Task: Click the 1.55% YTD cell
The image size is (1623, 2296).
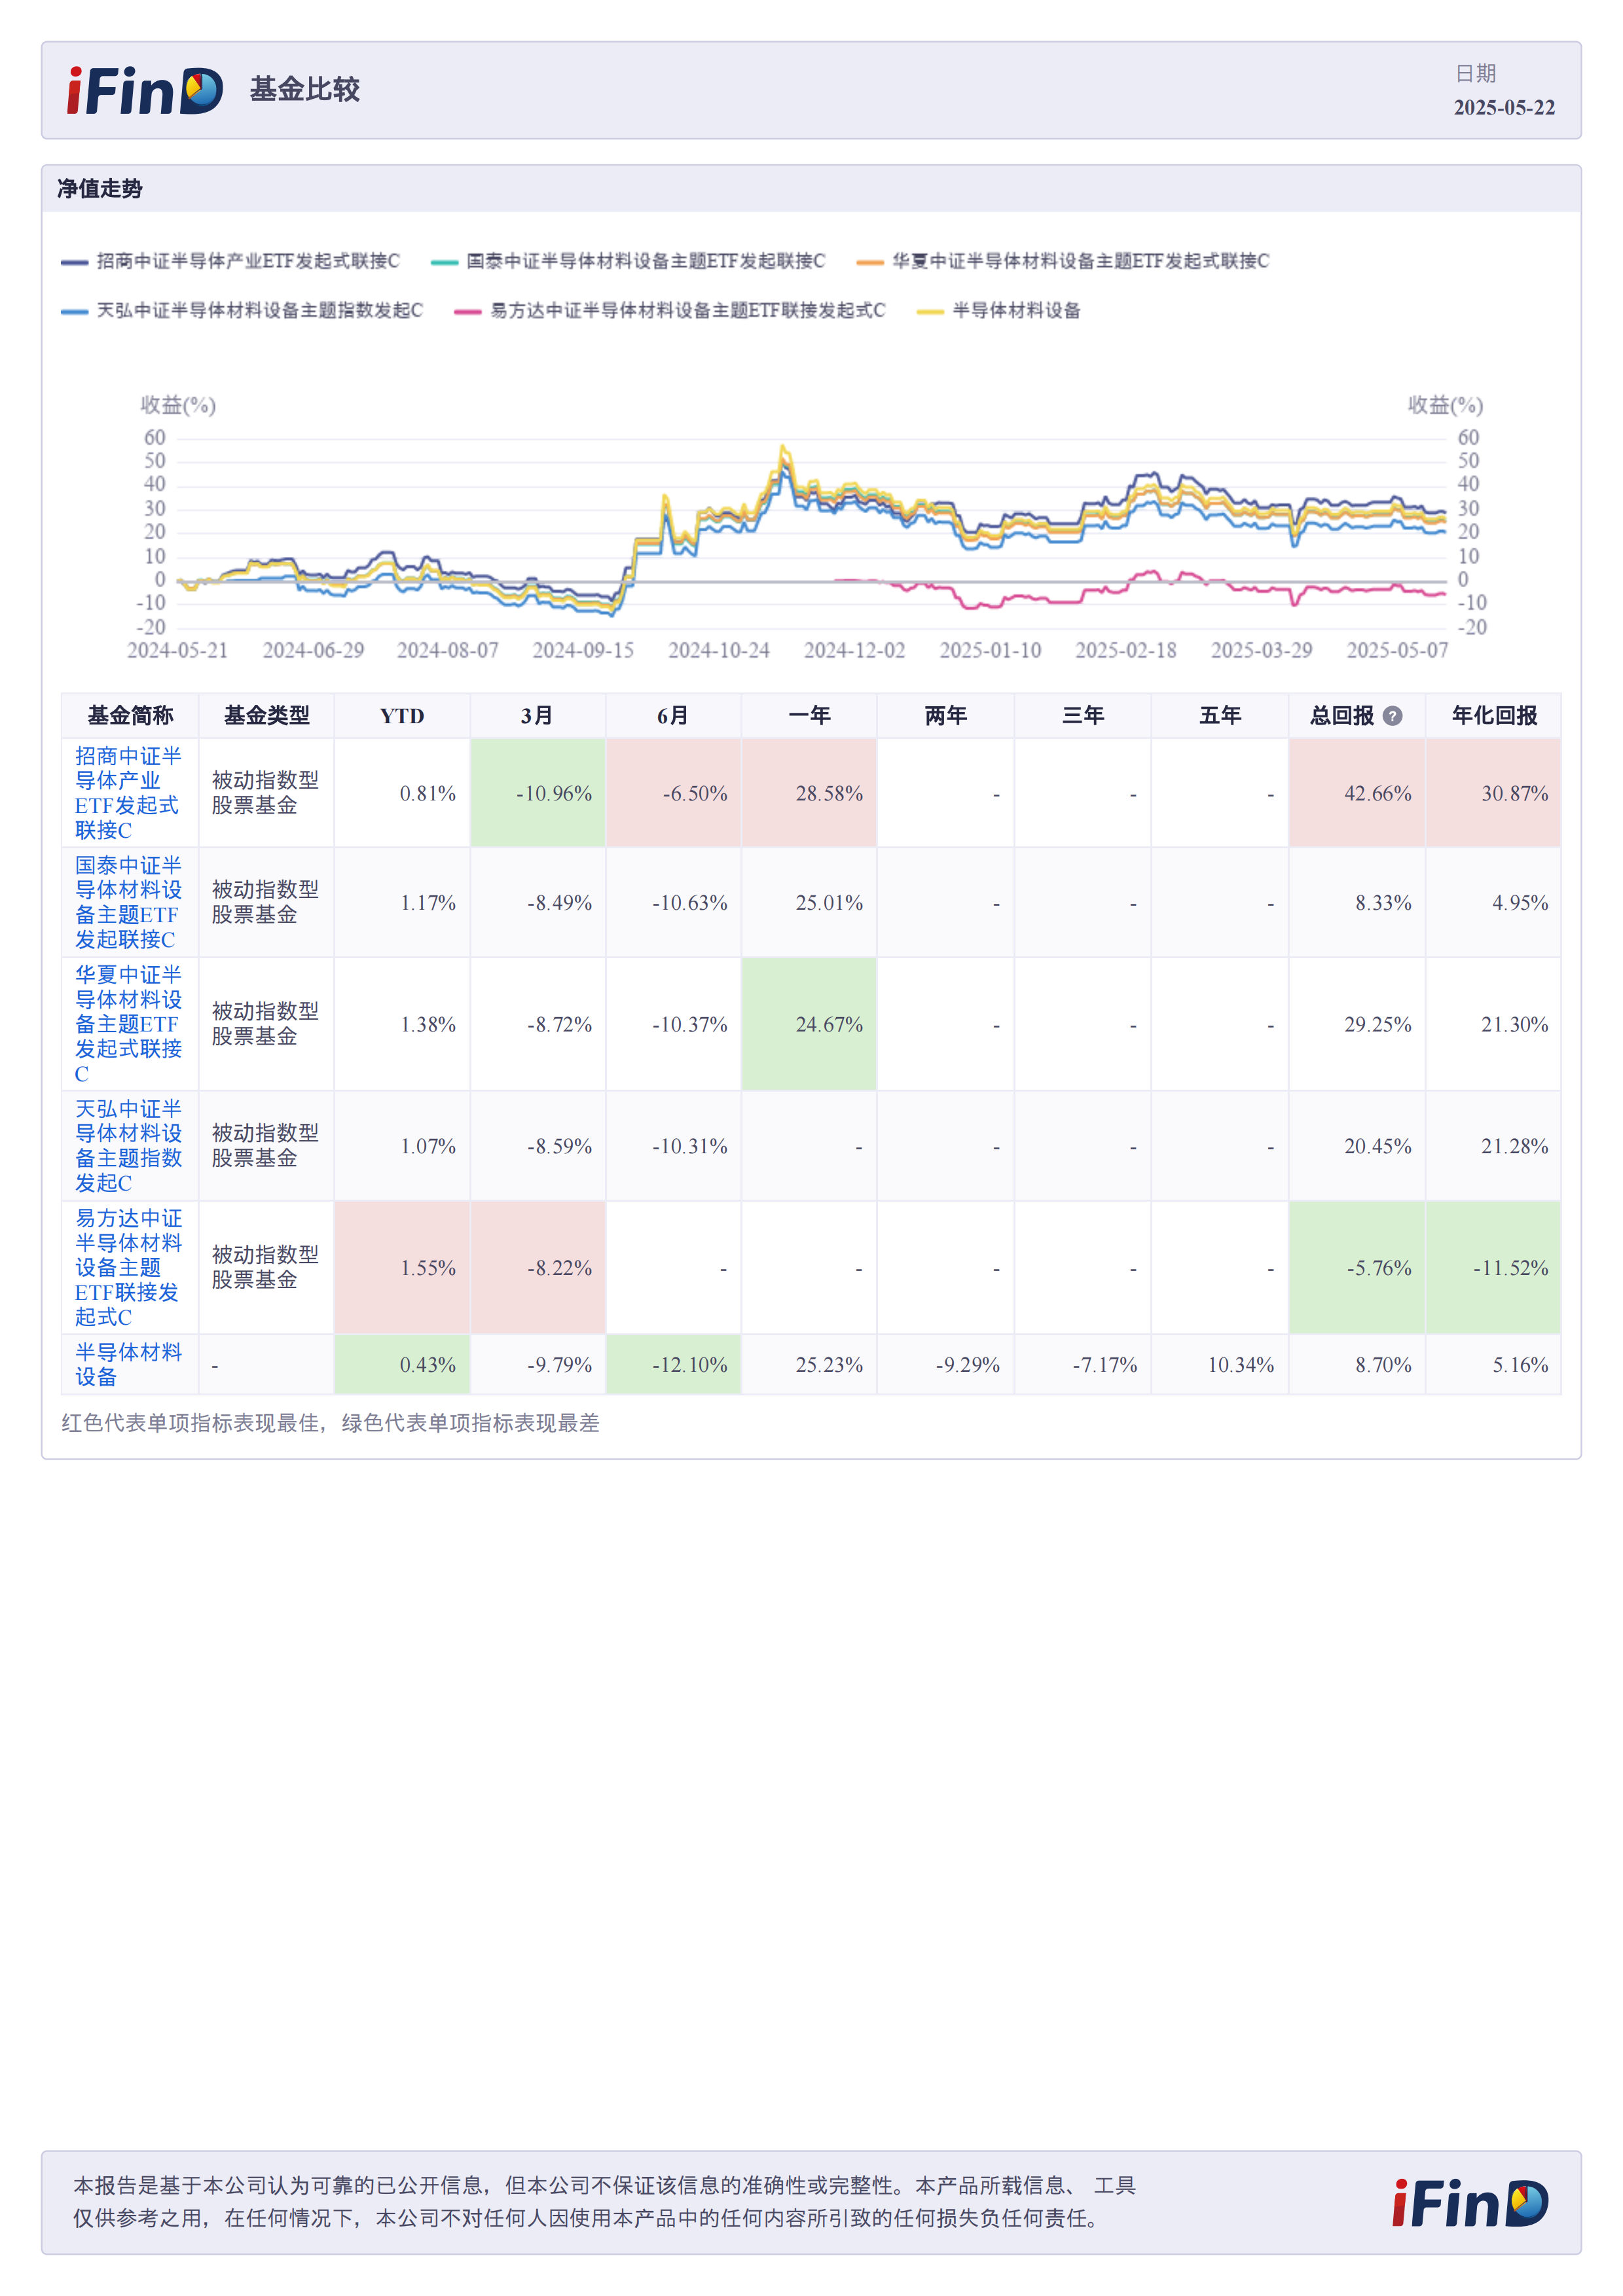Action: click(402, 1267)
